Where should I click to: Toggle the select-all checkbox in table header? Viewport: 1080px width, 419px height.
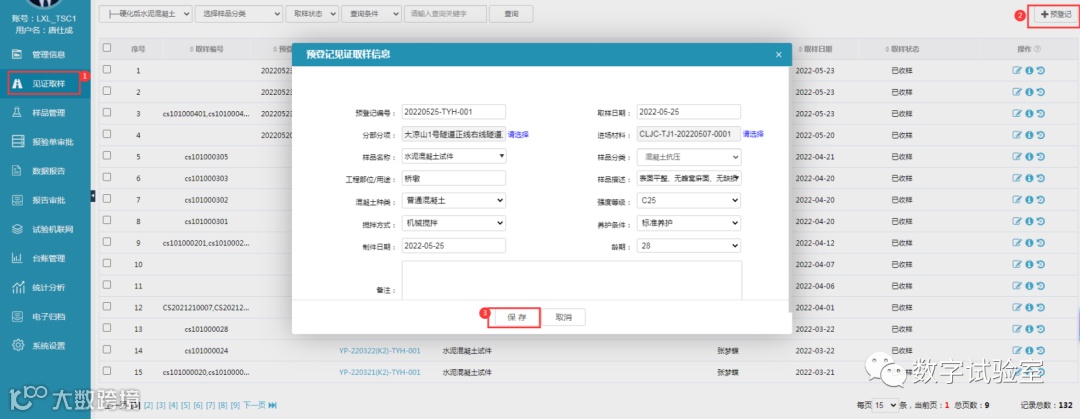tap(107, 48)
